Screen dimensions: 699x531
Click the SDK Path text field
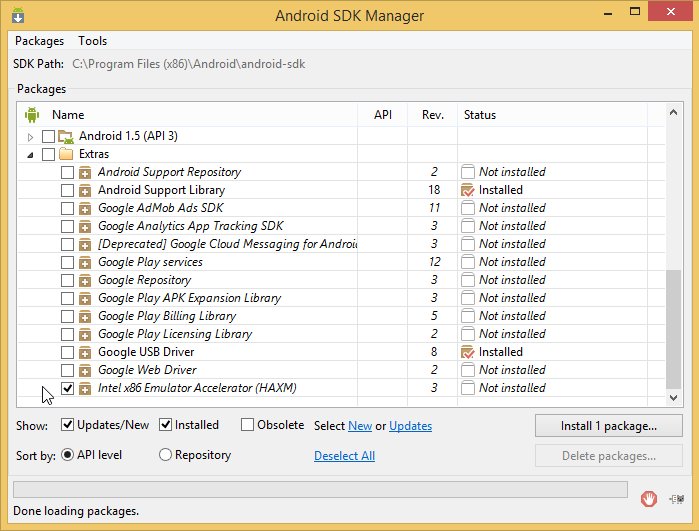click(189, 64)
